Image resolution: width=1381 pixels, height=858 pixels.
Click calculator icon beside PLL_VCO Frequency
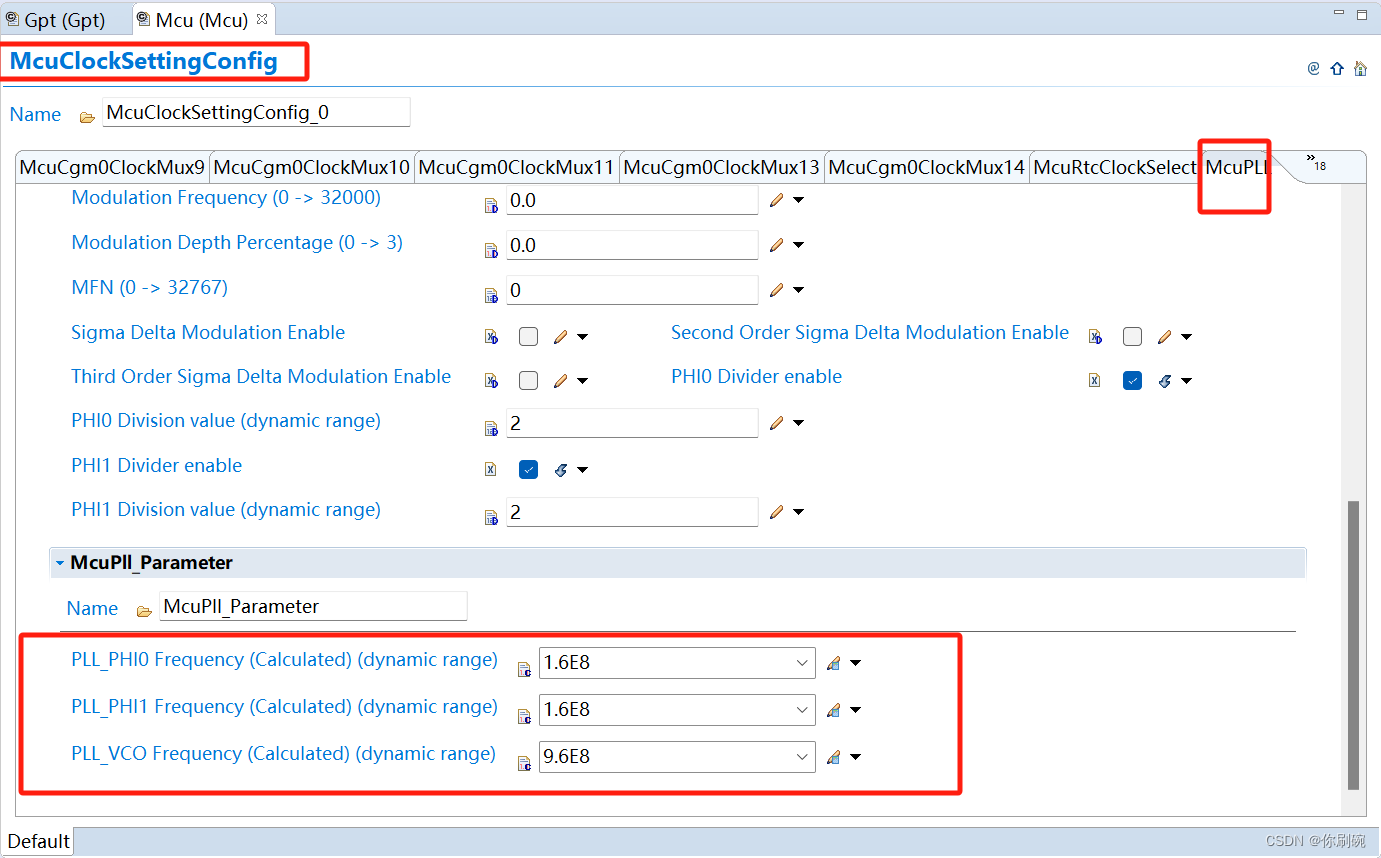point(834,757)
